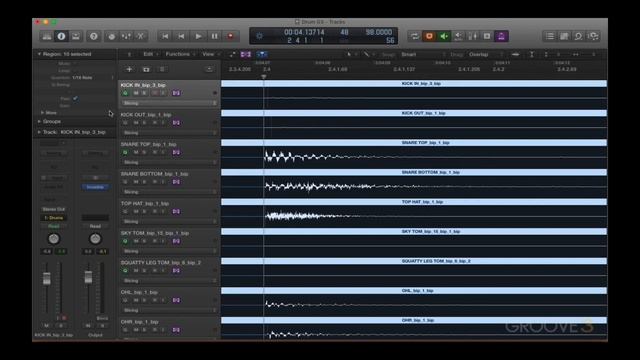Toggle Show Automation button beside View menu
The image size is (640, 360).
point(233,54)
